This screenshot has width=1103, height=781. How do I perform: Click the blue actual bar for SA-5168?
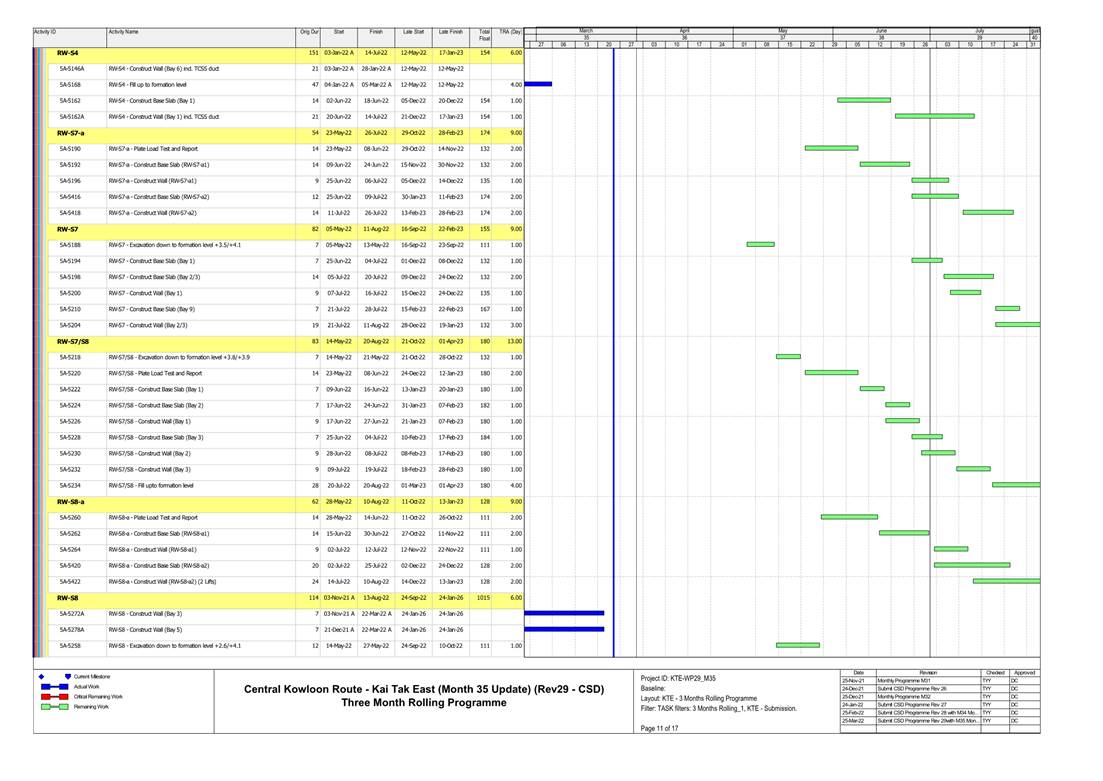coord(538,84)
